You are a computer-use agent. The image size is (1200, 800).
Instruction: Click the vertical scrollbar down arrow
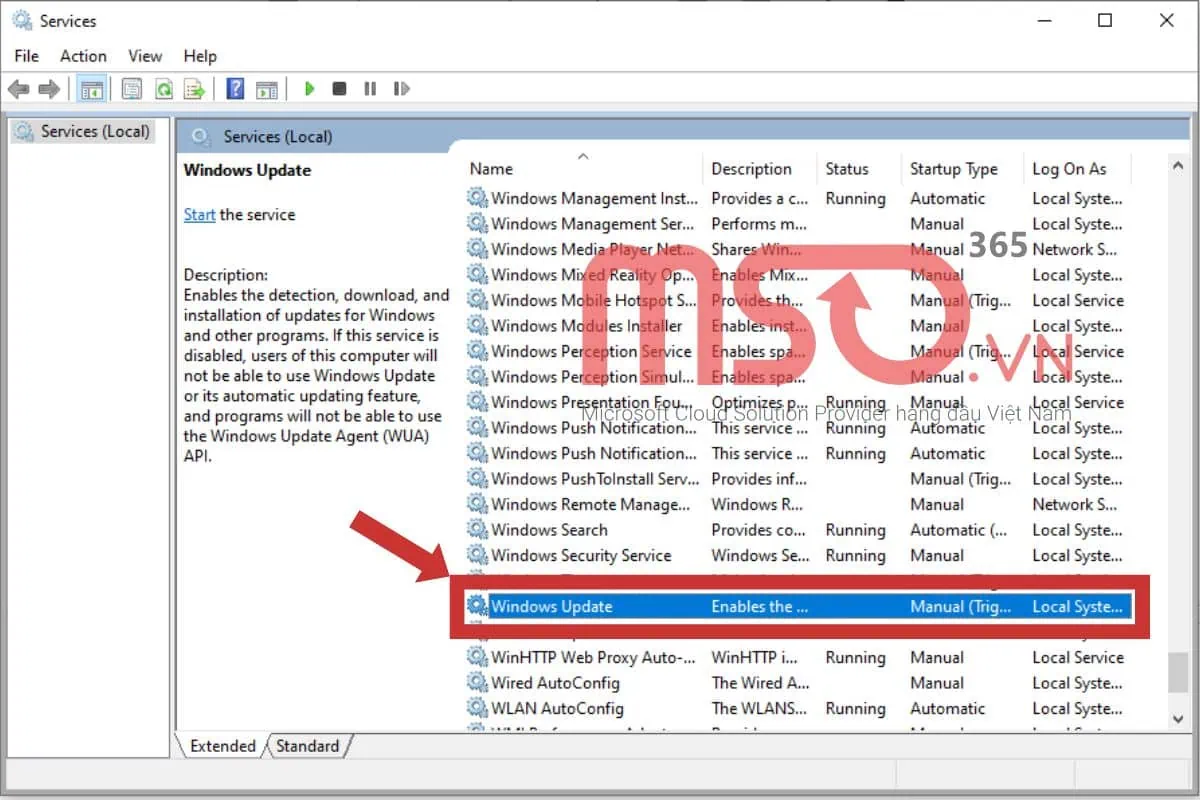pyautogui.click(x=1178, y=718)
